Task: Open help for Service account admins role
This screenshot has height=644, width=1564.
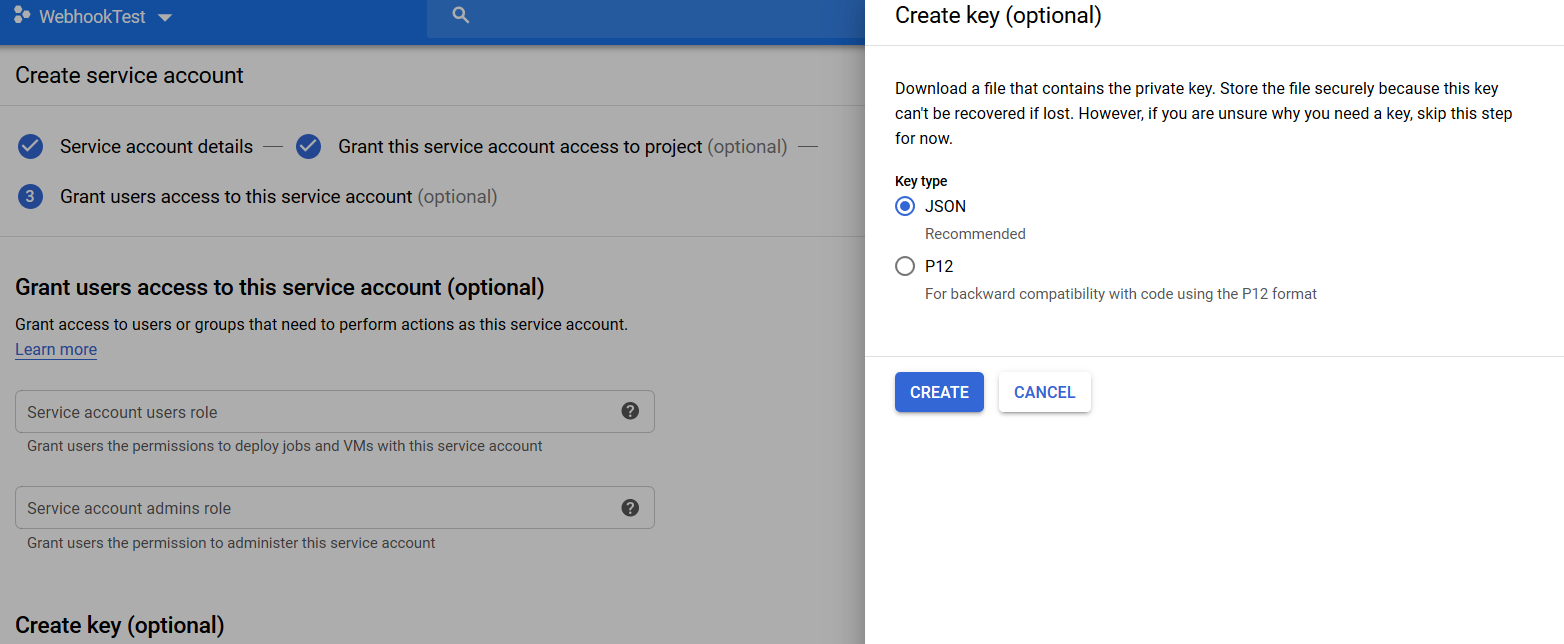Action: coord(630,507)
